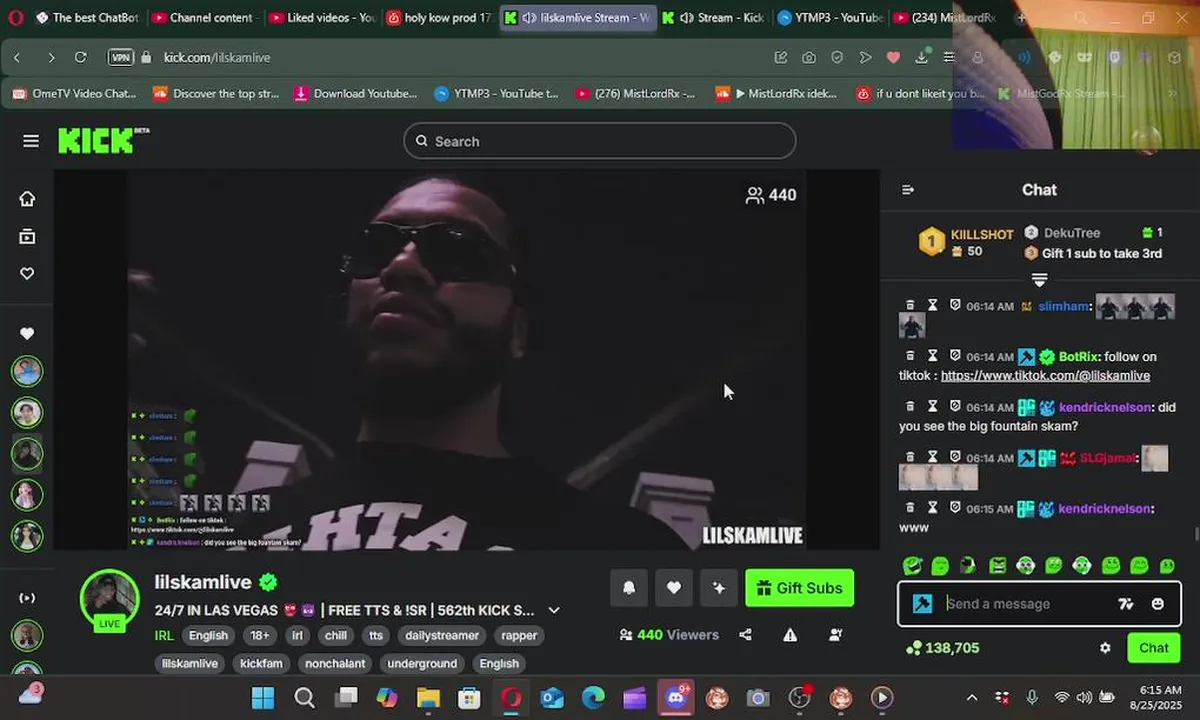Click the recommended channels broadcast icon
Screen dimensions: 1200x720
(x=27, y=598)
